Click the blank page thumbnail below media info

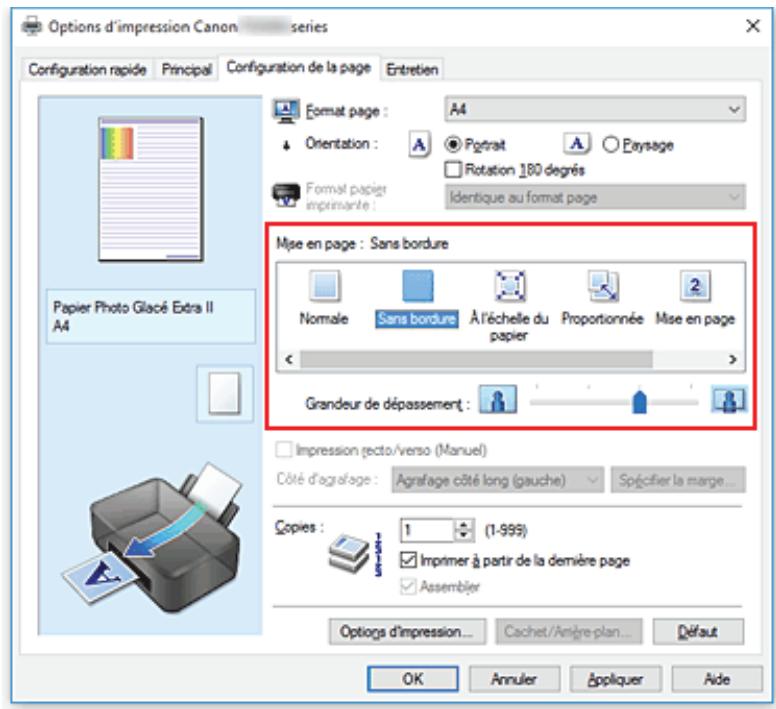(225, 393)
